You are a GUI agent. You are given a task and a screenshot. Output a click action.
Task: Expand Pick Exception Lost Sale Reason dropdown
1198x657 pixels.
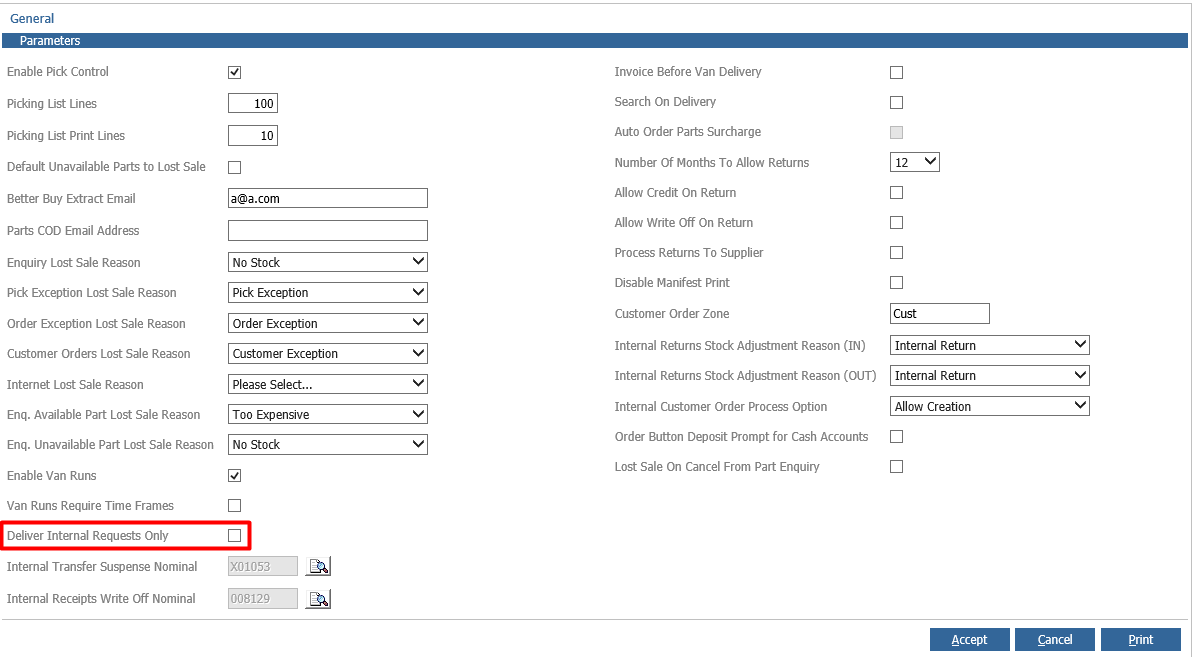(328, 293)
